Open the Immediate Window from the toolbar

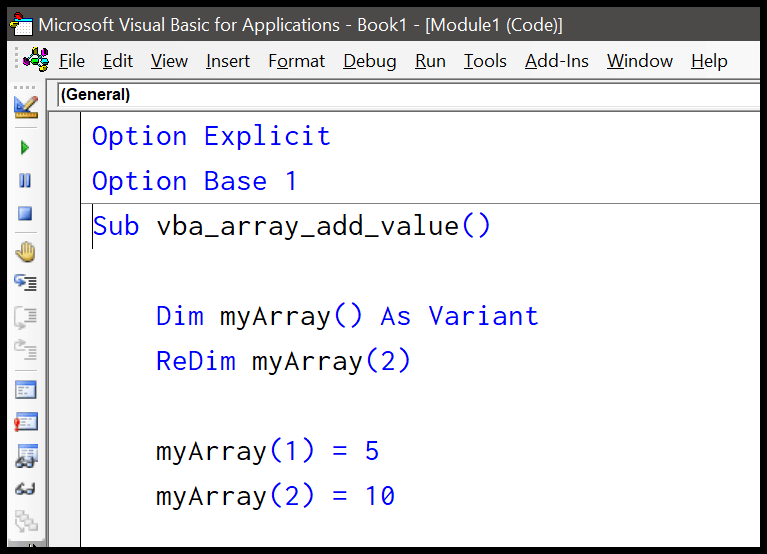pos(25,423)
